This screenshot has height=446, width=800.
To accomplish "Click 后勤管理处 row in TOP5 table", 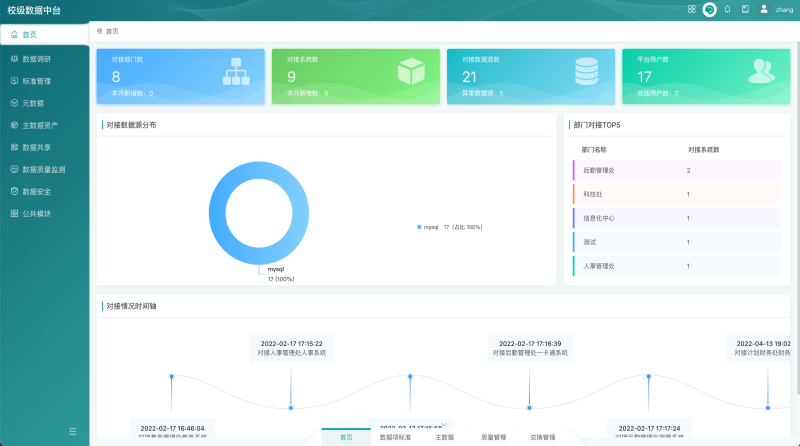I will coord(660,170).
